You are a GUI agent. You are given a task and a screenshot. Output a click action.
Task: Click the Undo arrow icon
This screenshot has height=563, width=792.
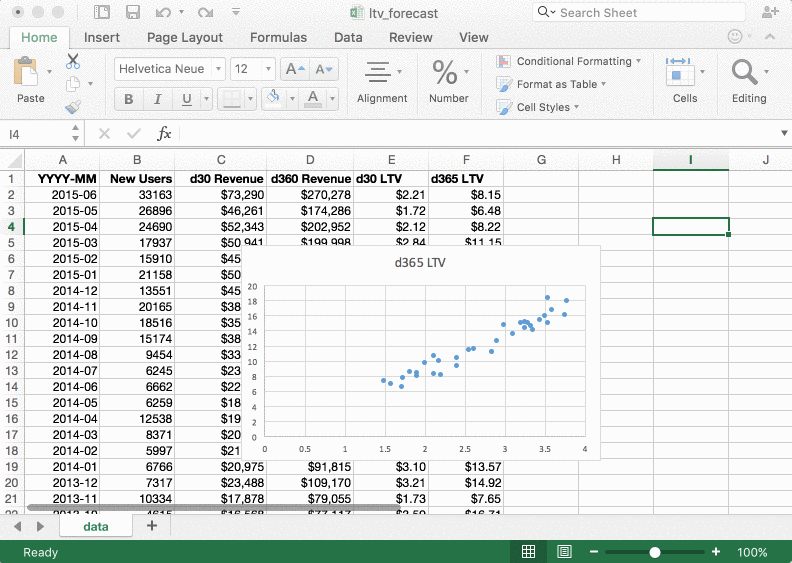[163, 12]
